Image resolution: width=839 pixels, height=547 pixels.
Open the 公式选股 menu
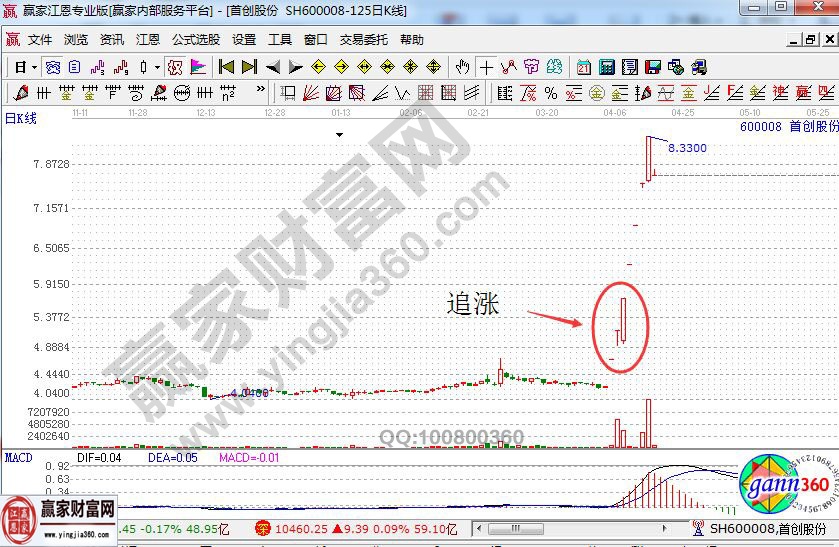click(x=195, y=40)
